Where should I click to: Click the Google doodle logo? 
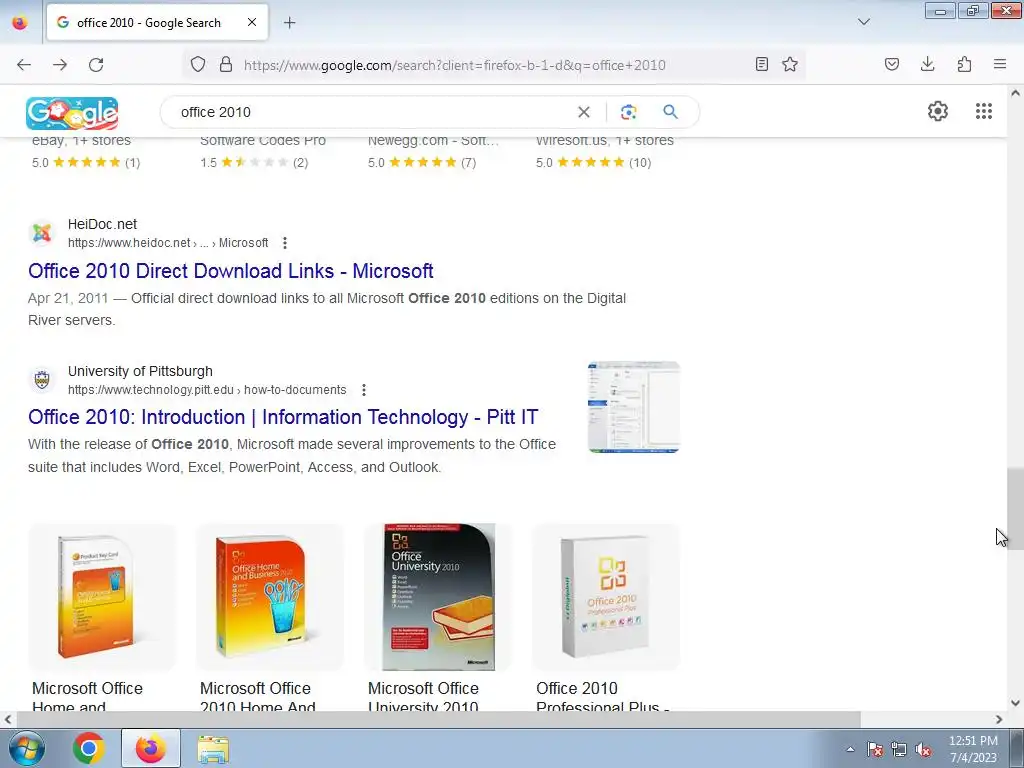click(x=72, y=113)
